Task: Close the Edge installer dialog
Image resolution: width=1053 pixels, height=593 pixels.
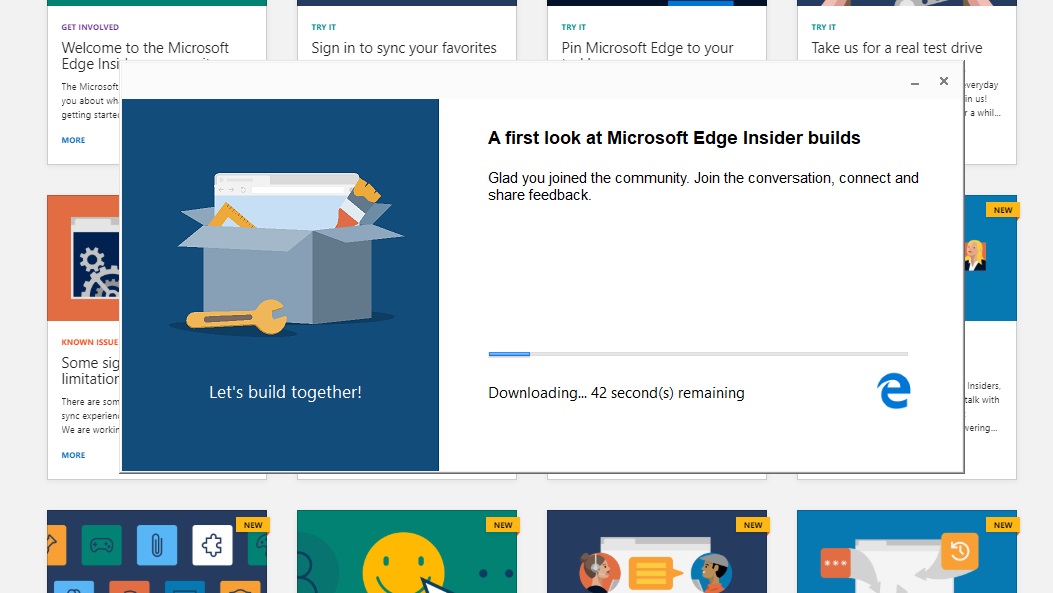Action: point(943,81)
